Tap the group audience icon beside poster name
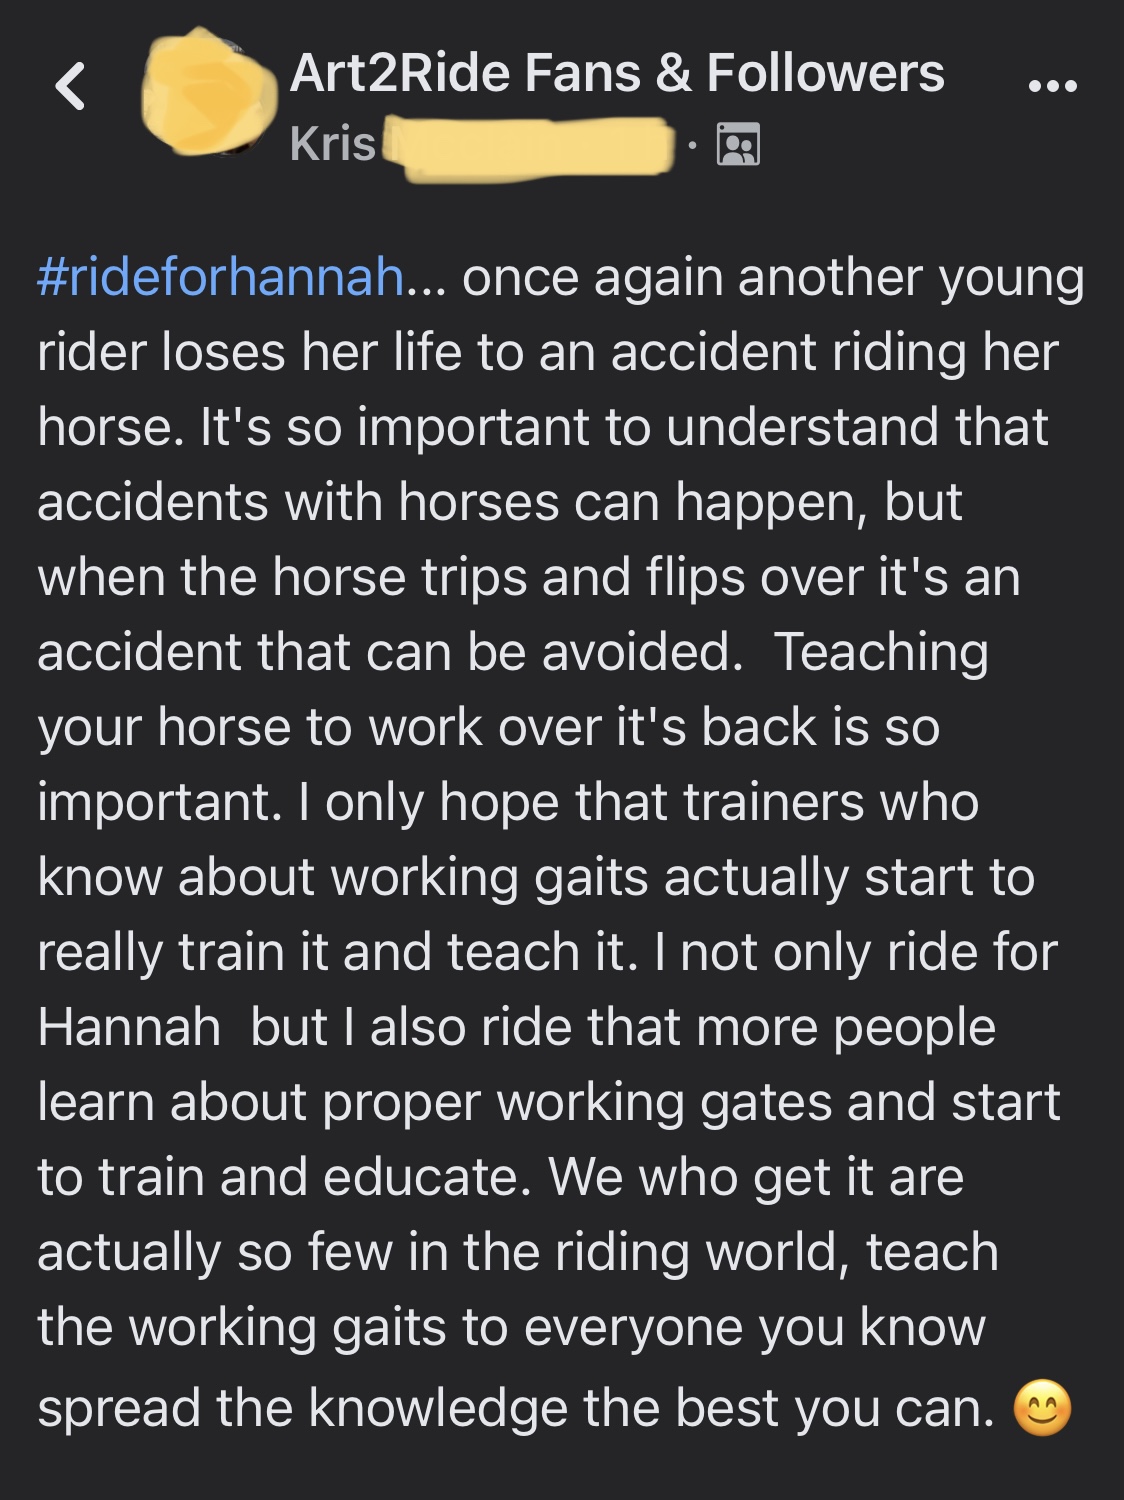The width and height of the screenshot is (1124, 1500). click(738, 145)
